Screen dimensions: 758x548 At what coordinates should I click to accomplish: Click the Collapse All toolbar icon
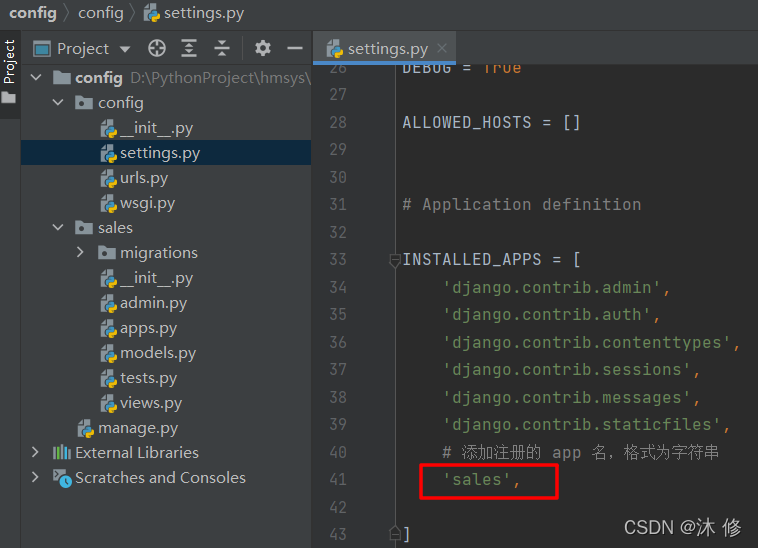[x=221, y=48]
